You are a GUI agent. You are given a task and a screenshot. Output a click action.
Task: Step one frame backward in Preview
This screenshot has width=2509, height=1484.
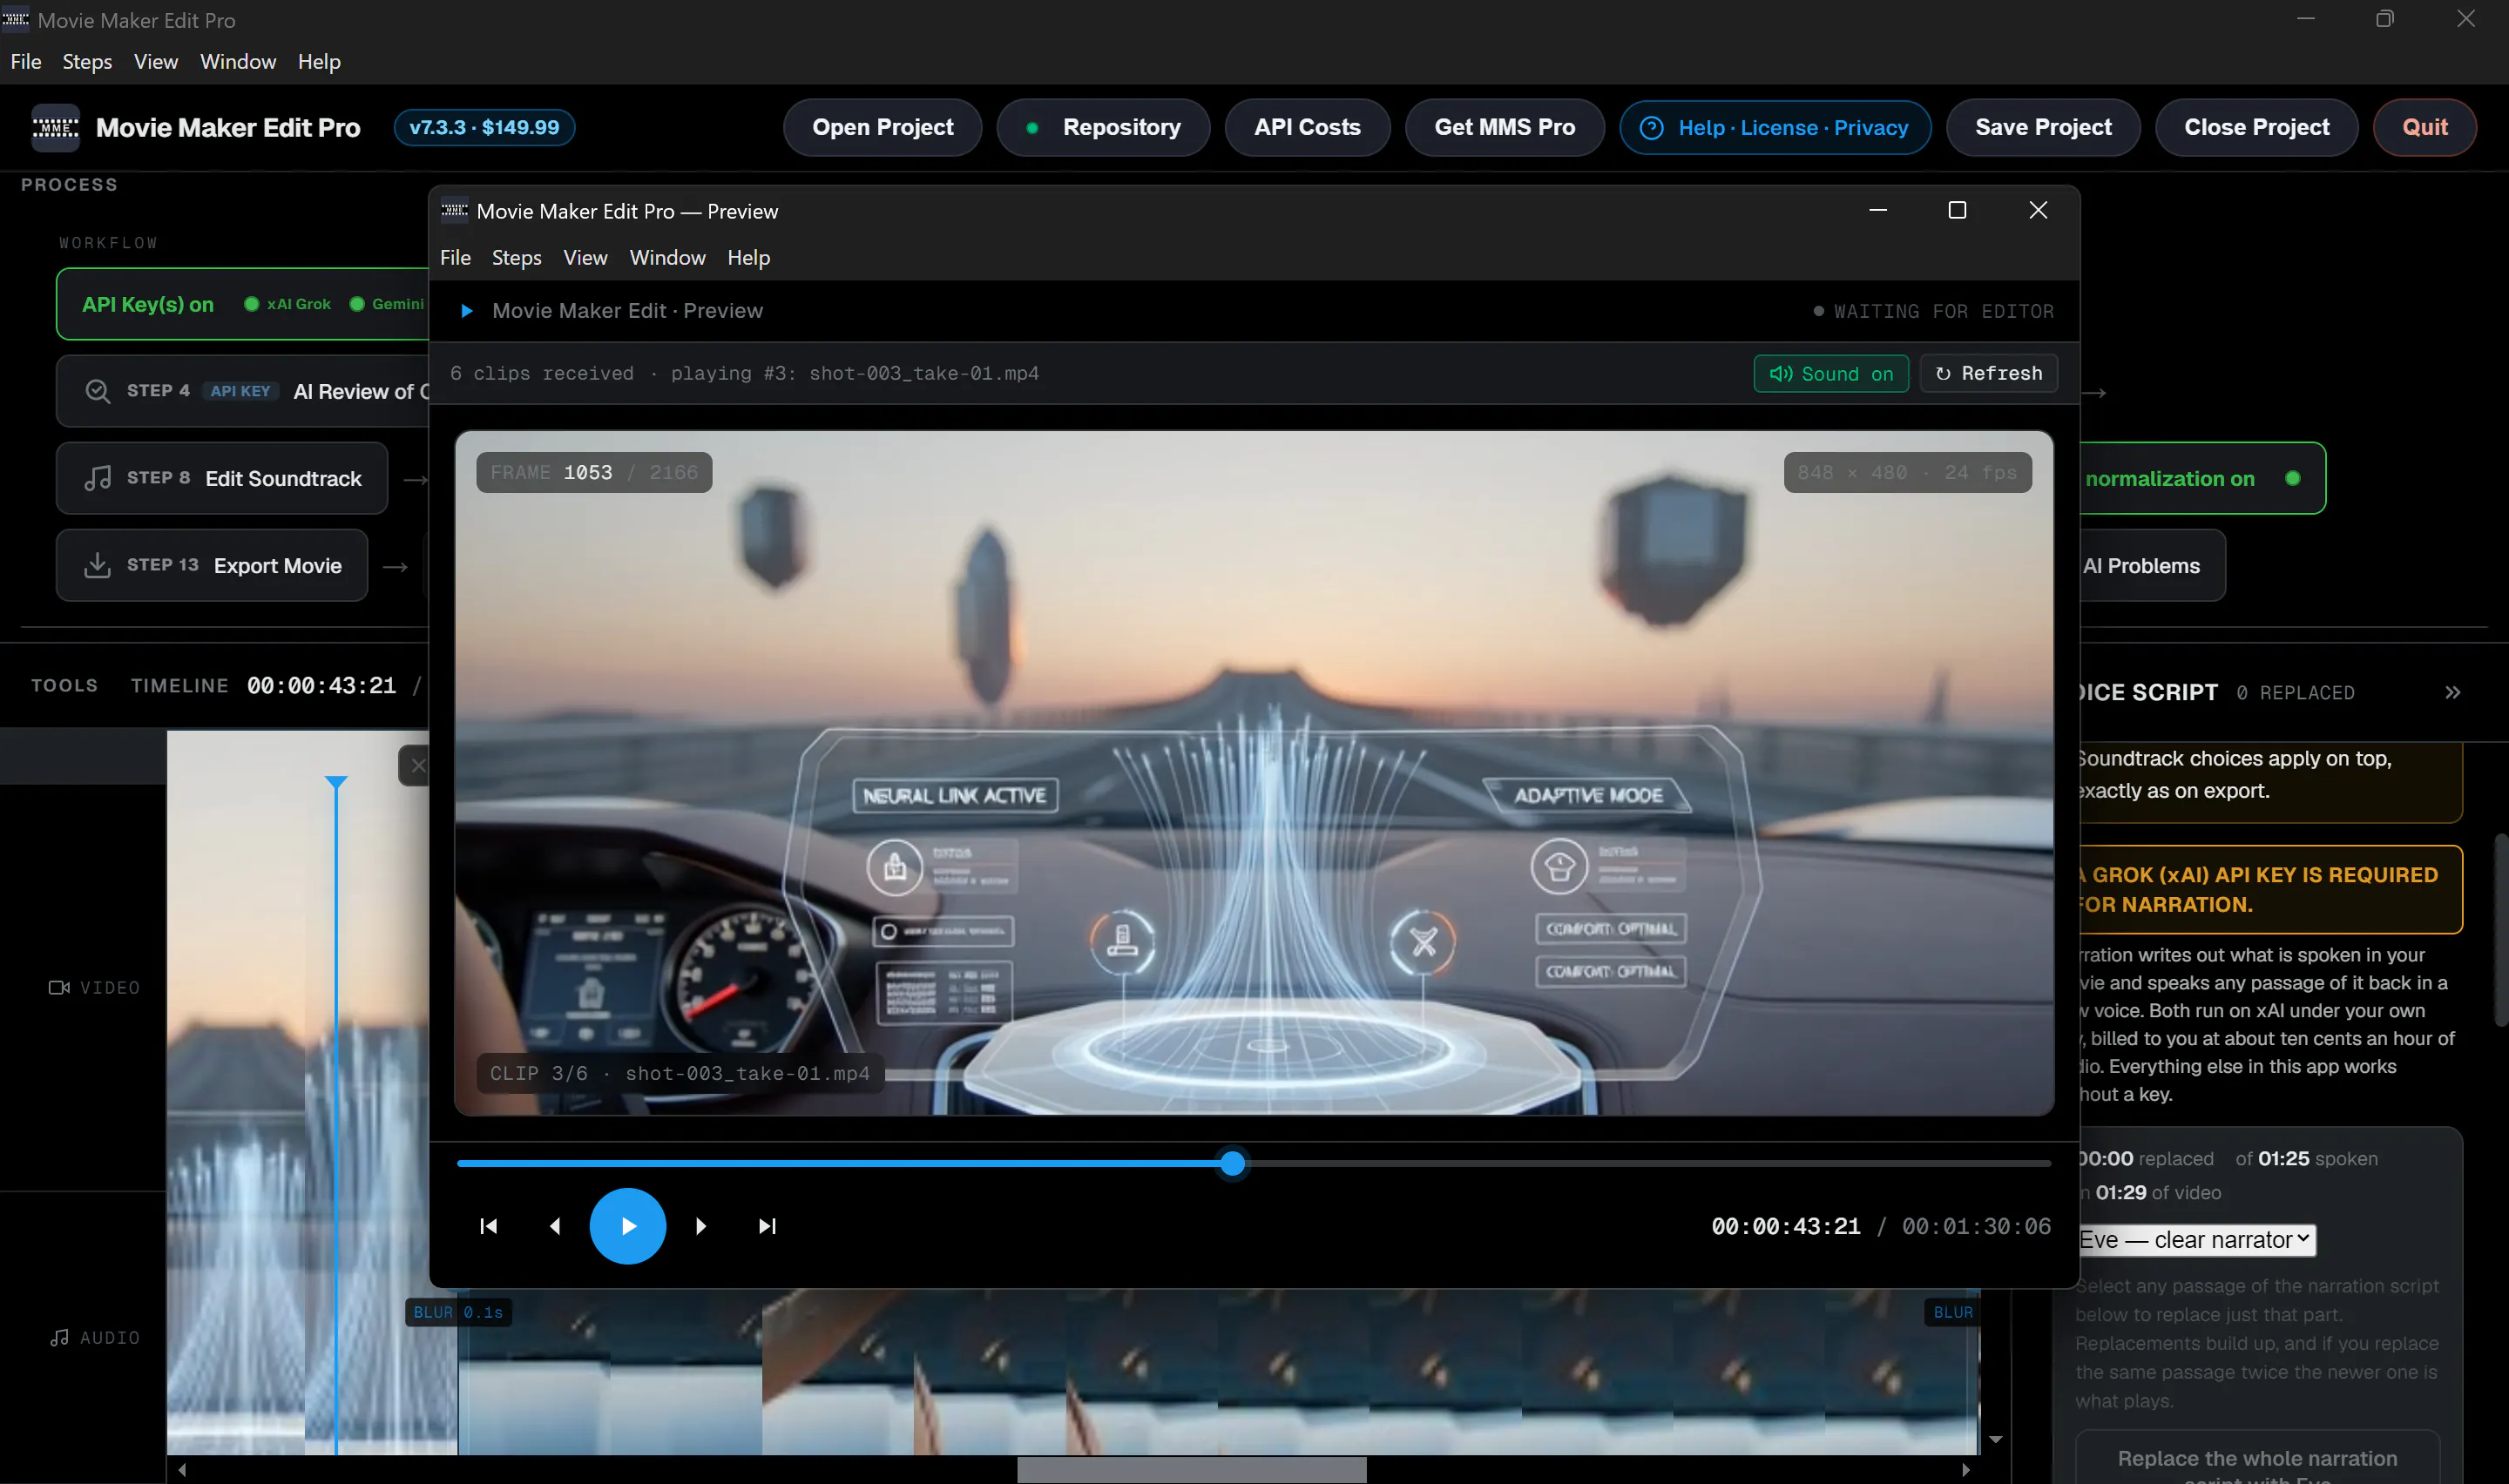(555, 1226)
